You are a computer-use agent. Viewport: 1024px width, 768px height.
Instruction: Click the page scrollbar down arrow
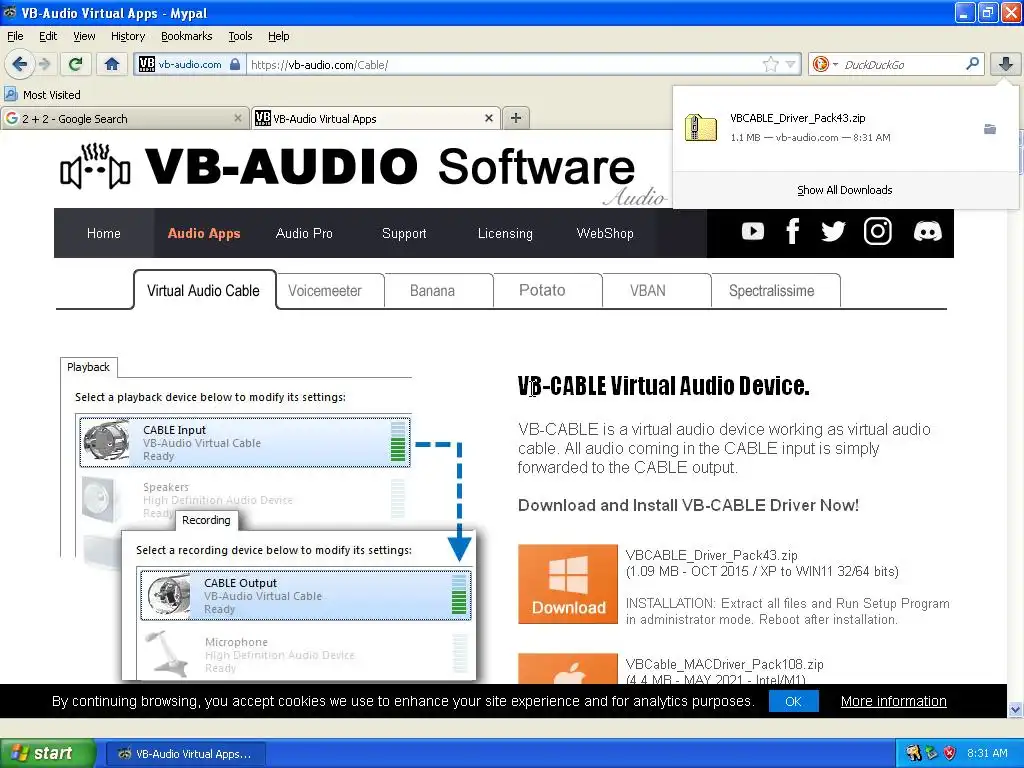coord(1016,709)
